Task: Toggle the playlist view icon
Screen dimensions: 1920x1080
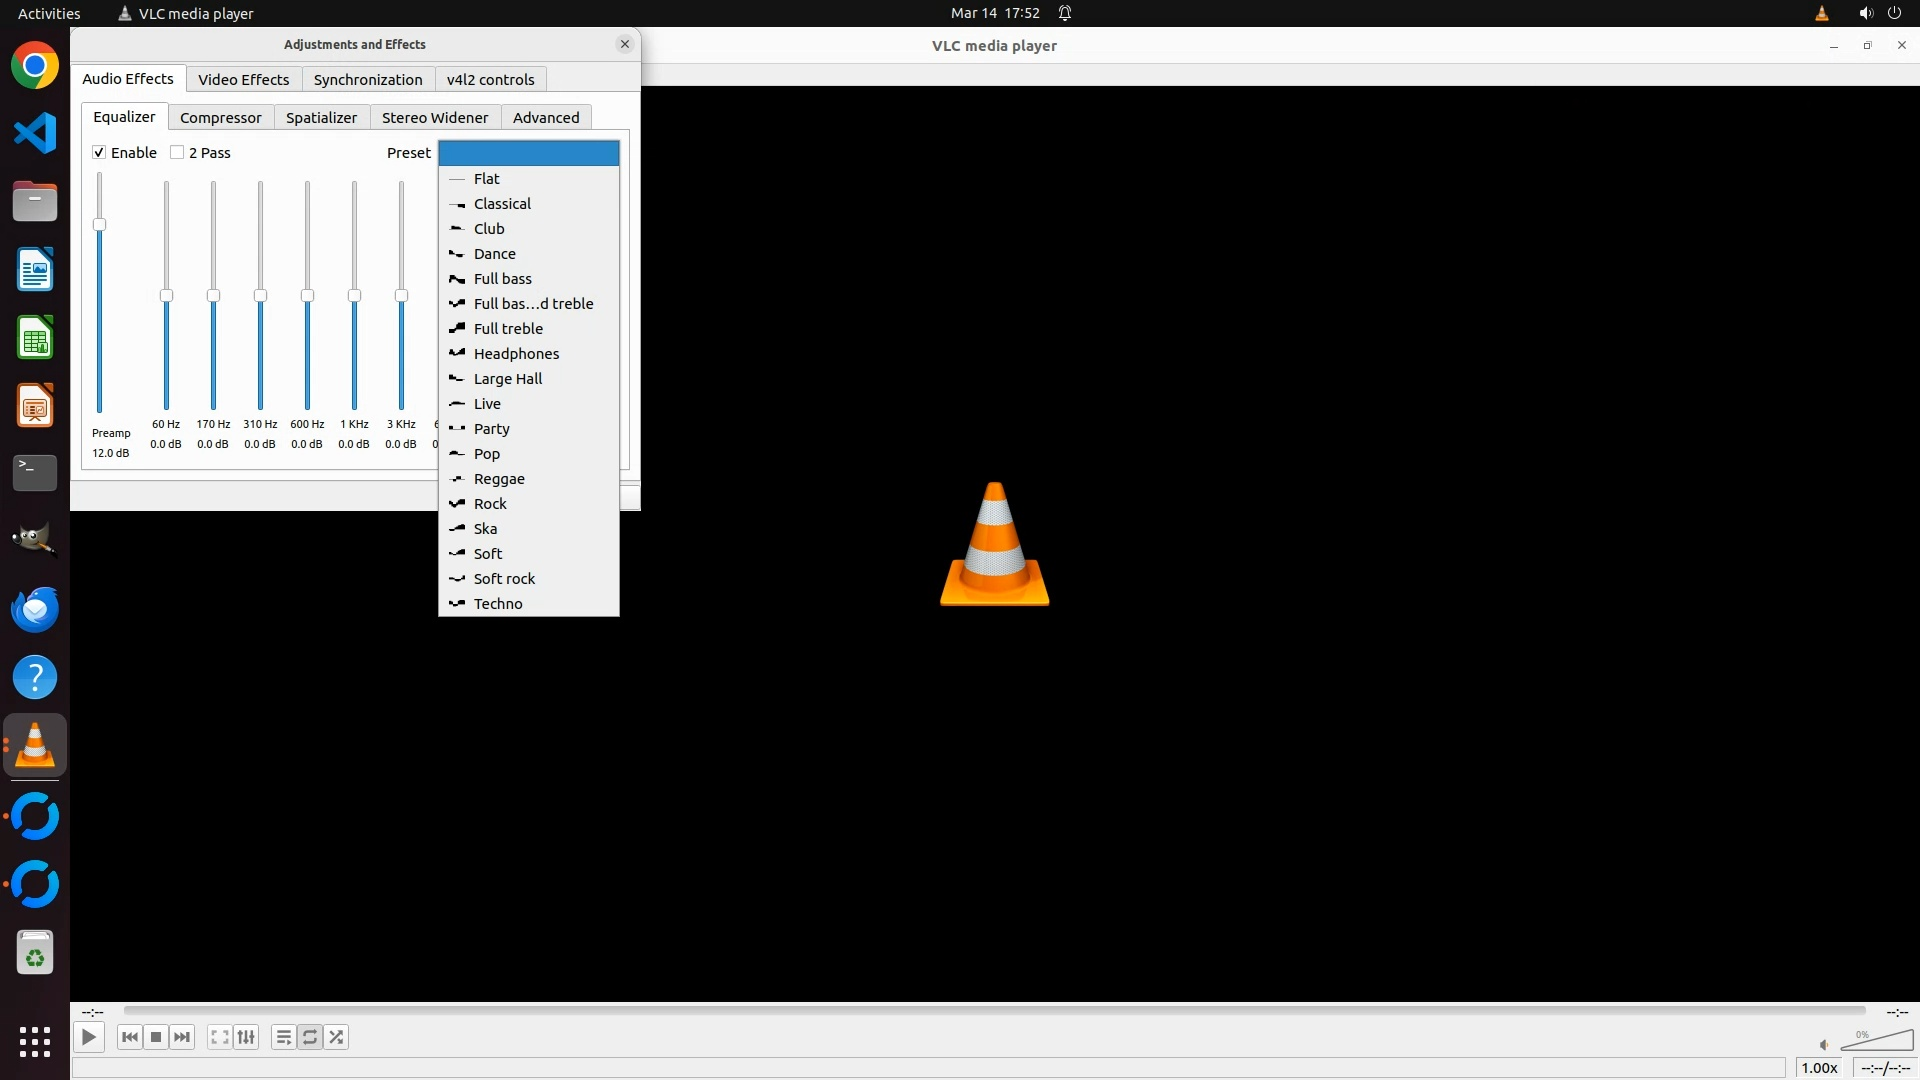Action: pos(283,1037)
